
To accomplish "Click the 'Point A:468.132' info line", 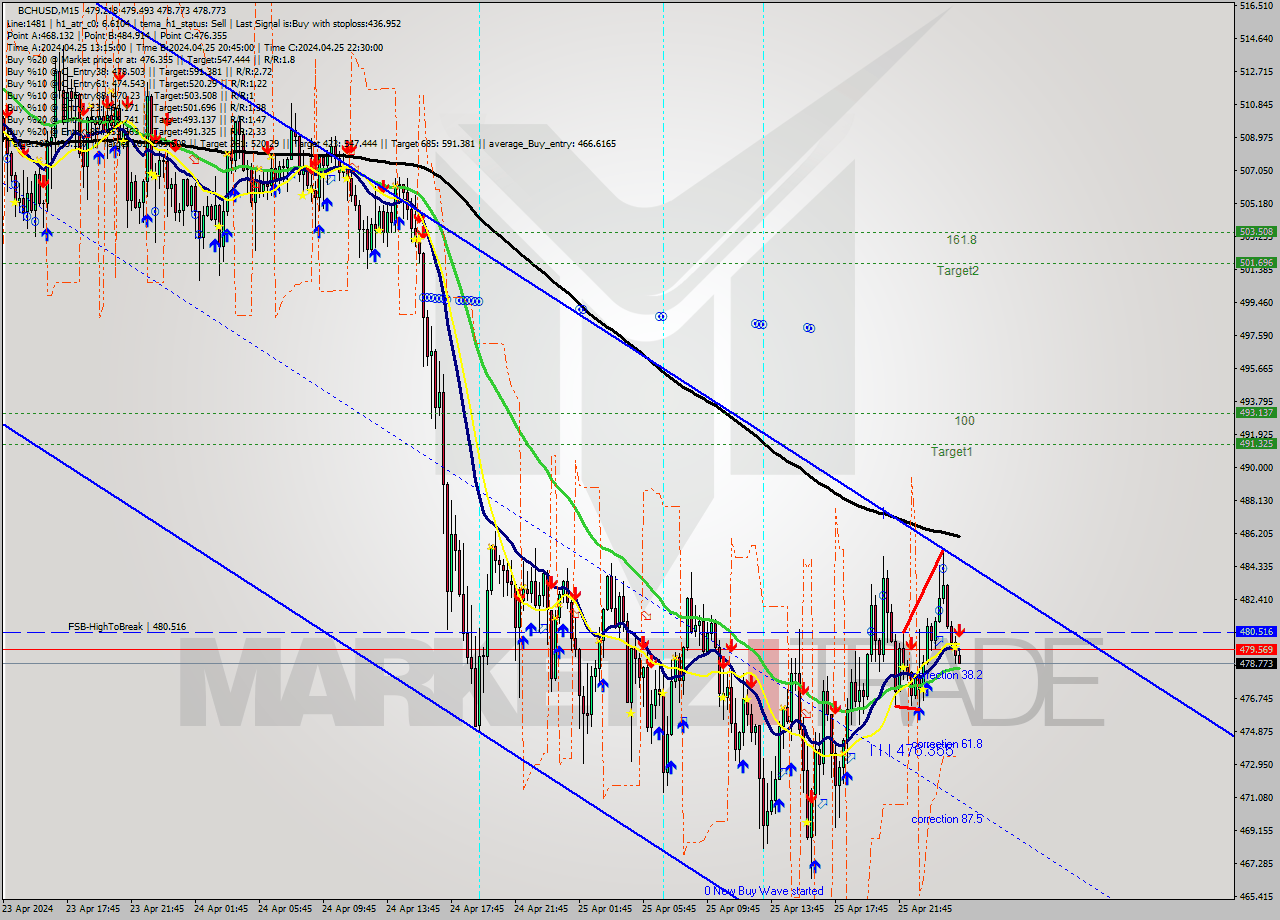I will 39,35.
